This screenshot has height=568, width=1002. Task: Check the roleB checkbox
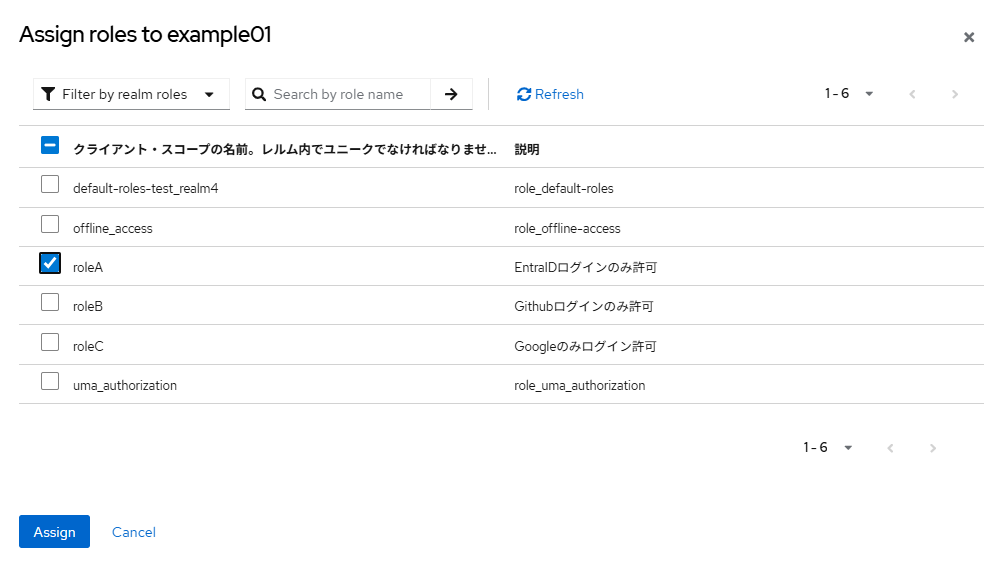pos(50,302)
